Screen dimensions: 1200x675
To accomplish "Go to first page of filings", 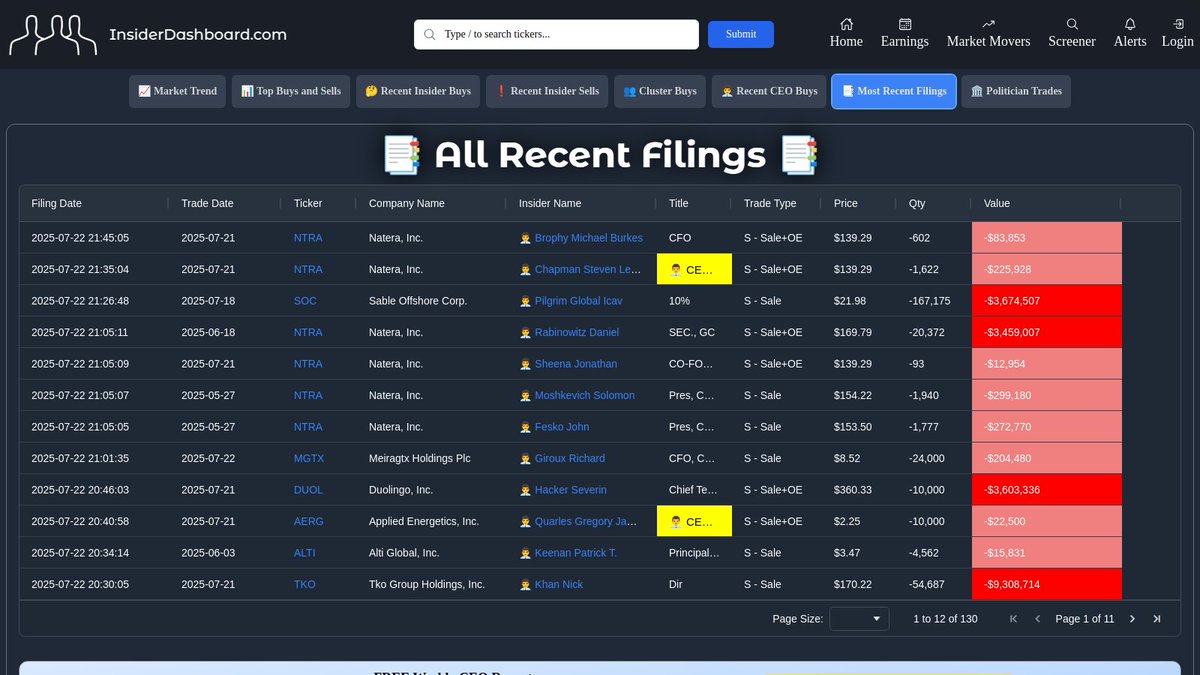I will click(1013, 619).
